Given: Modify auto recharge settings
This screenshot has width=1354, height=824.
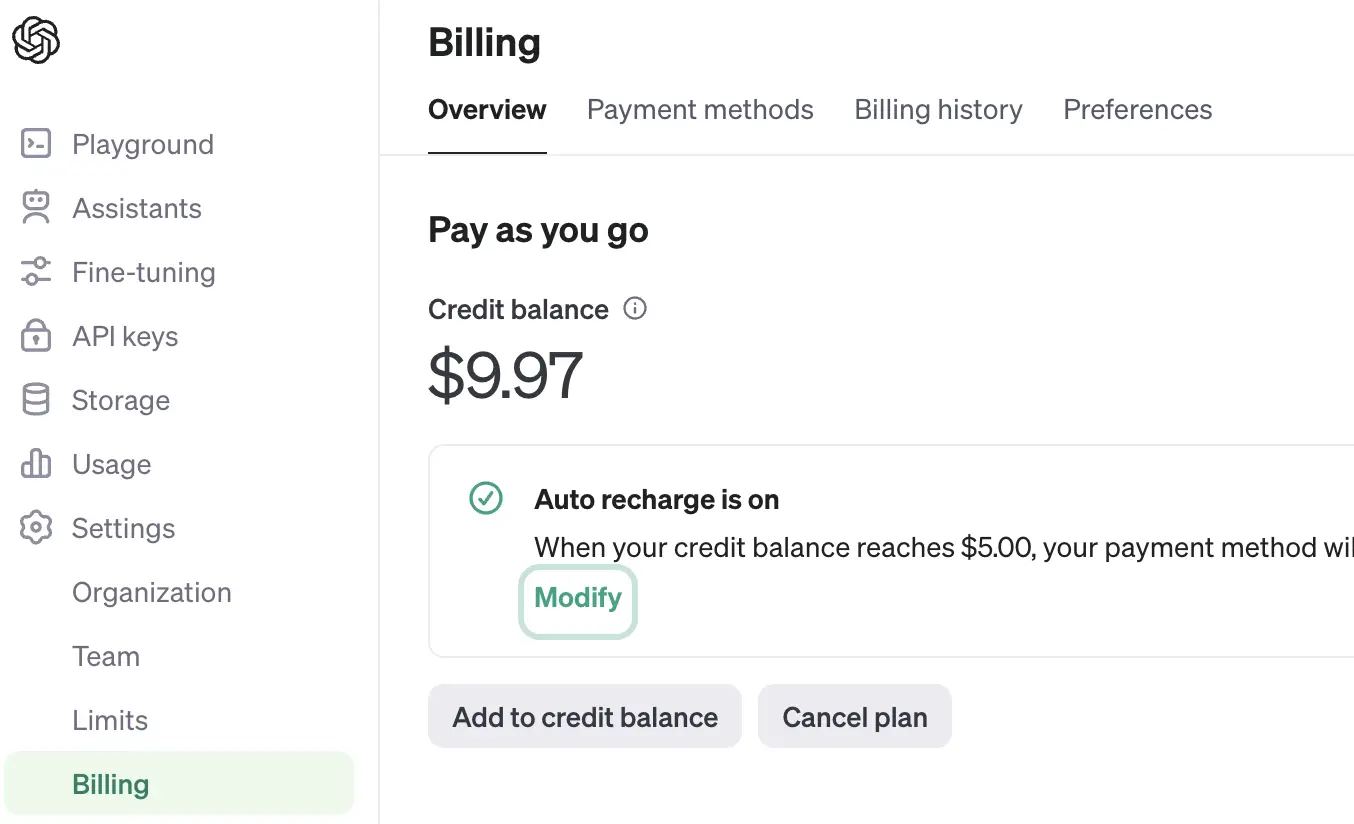Looking at the screenshot, I should point(578,598).
